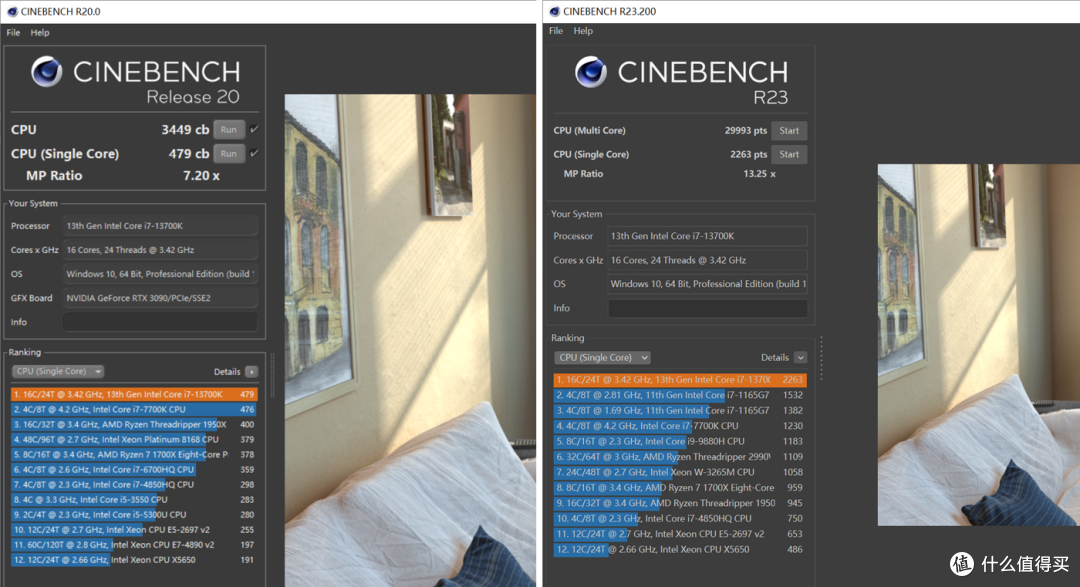This screenshot has height=587, width=1080.
Task: Click the R20 CPU score 3449 cb
Action: pyautogui.click(x=185, y=130)
